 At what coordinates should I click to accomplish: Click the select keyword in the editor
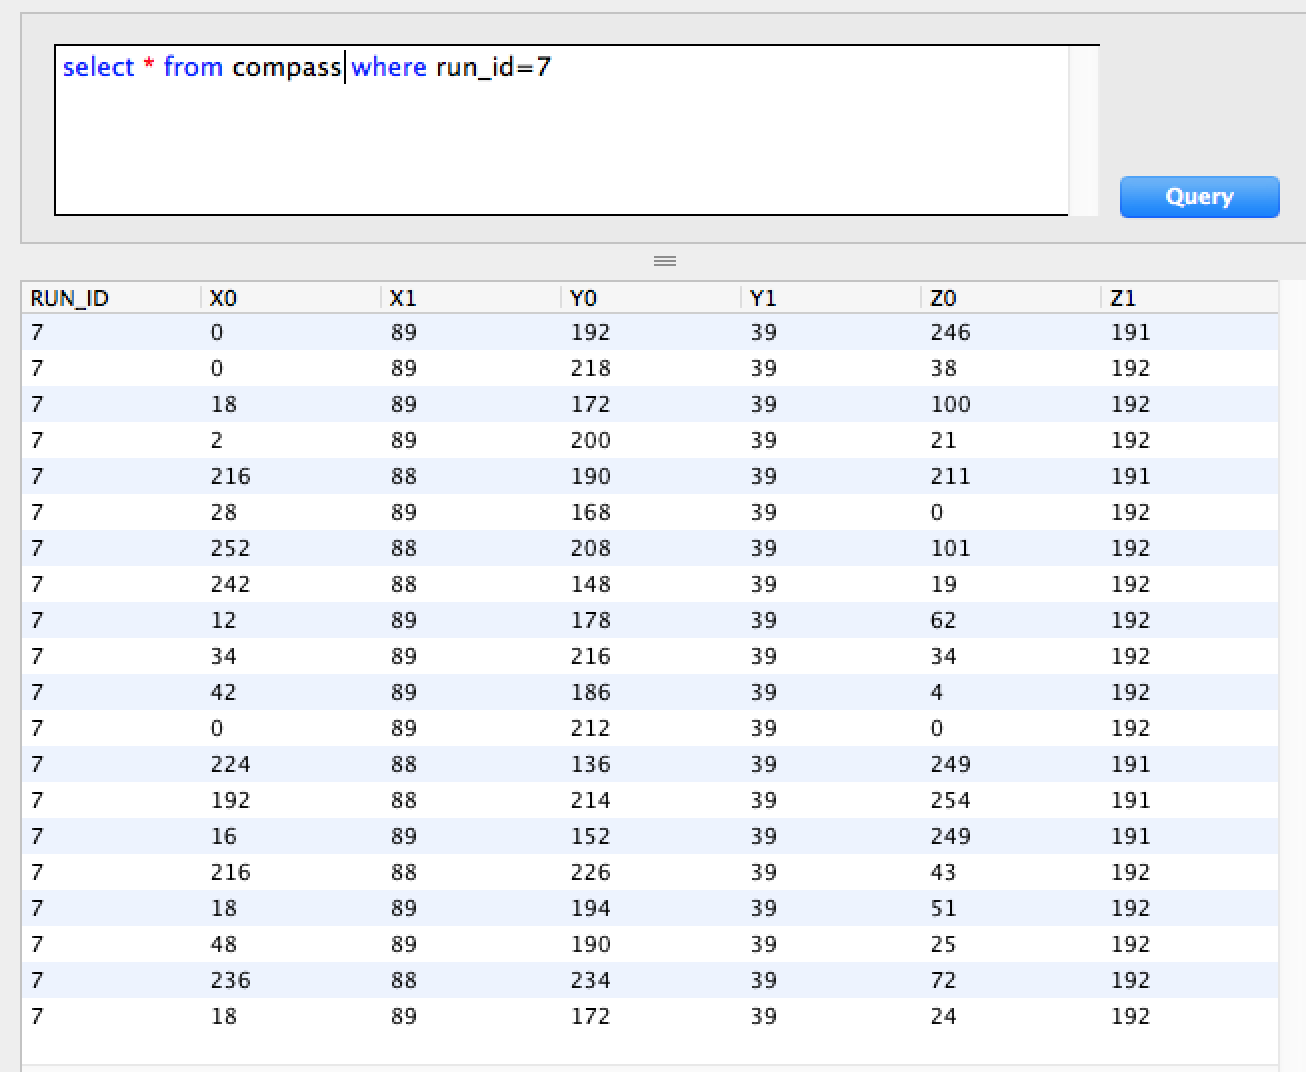click(99, 67)
